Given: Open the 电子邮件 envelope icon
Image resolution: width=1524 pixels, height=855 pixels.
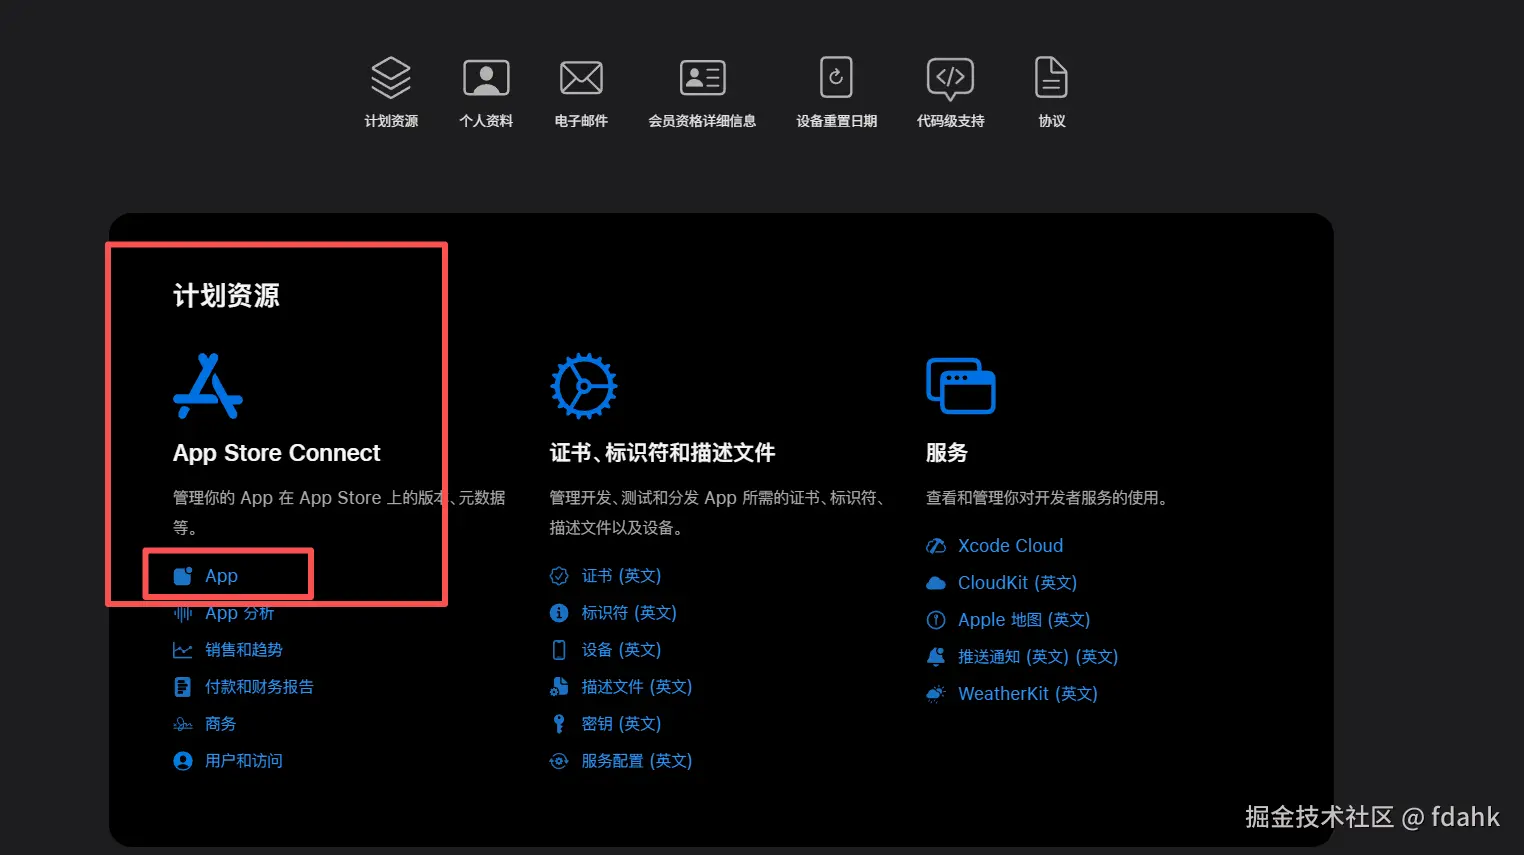Looking at the screenshot, I should click(x=581, y=77).
